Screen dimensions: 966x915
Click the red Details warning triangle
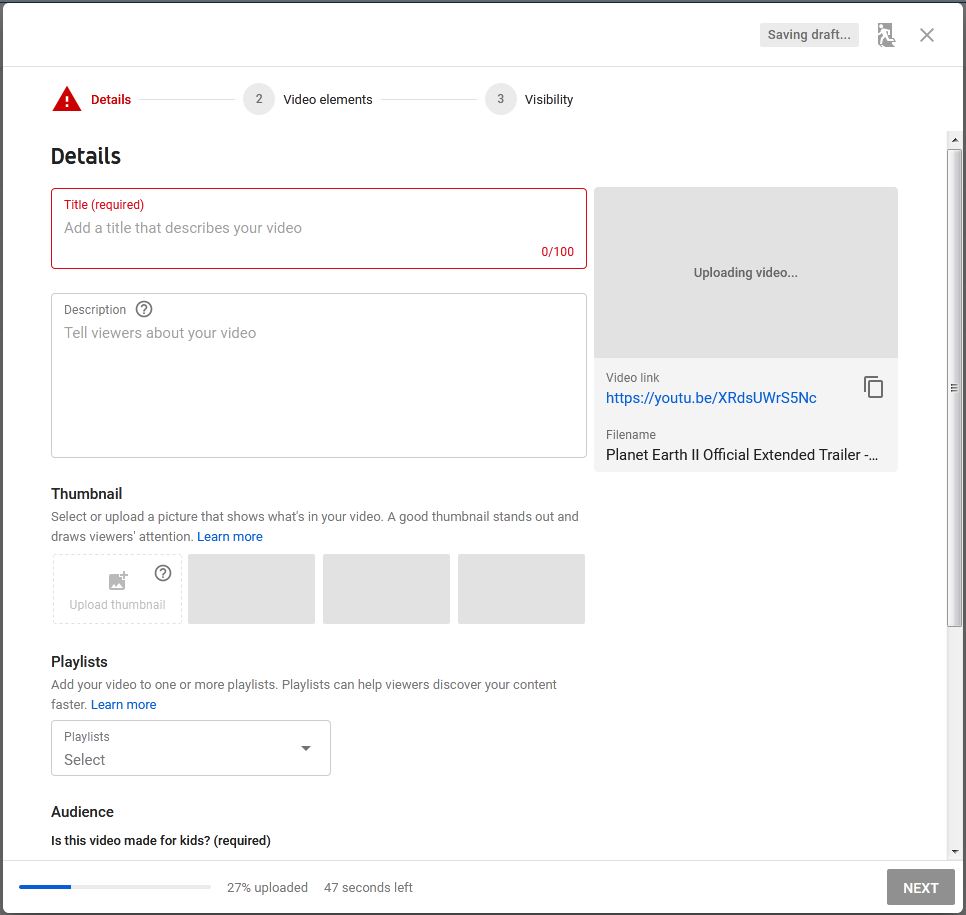(x=67, y=99)
